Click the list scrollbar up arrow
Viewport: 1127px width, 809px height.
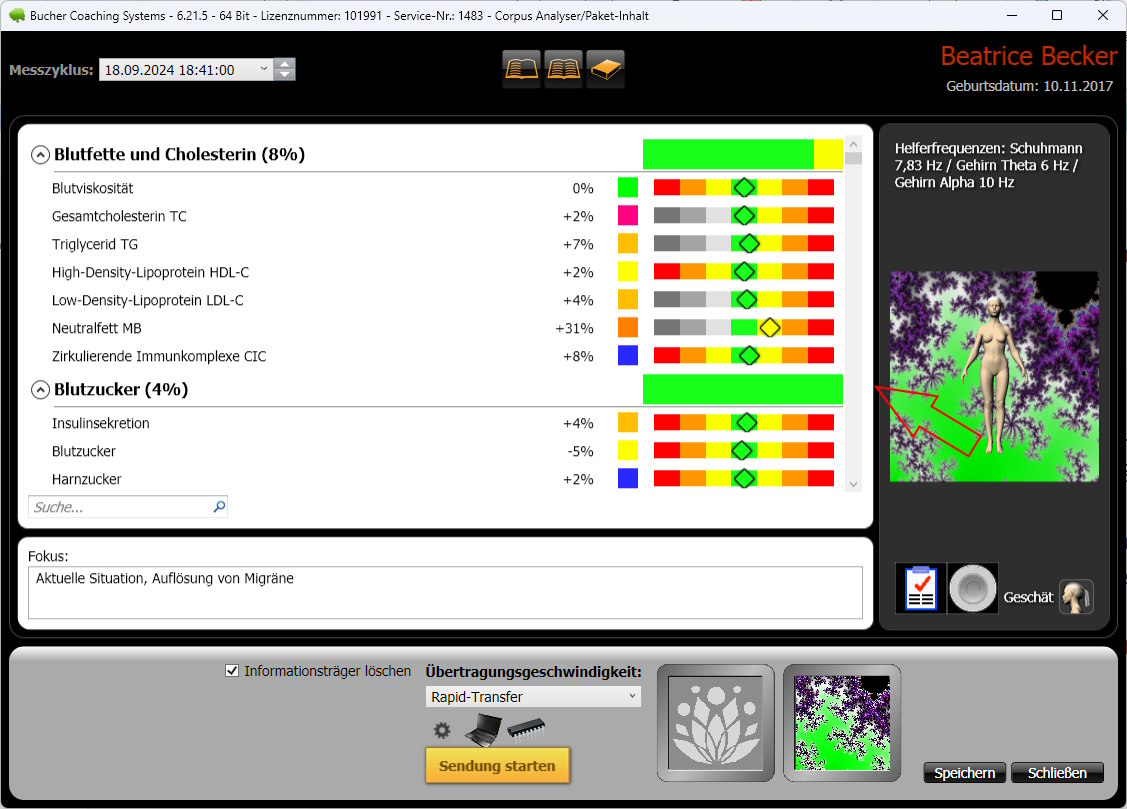(853, 142)
